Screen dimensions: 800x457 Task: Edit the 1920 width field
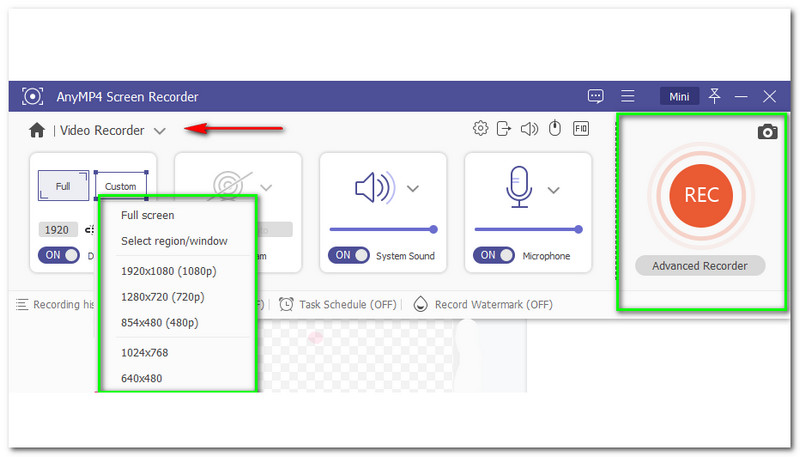point(58,230)
